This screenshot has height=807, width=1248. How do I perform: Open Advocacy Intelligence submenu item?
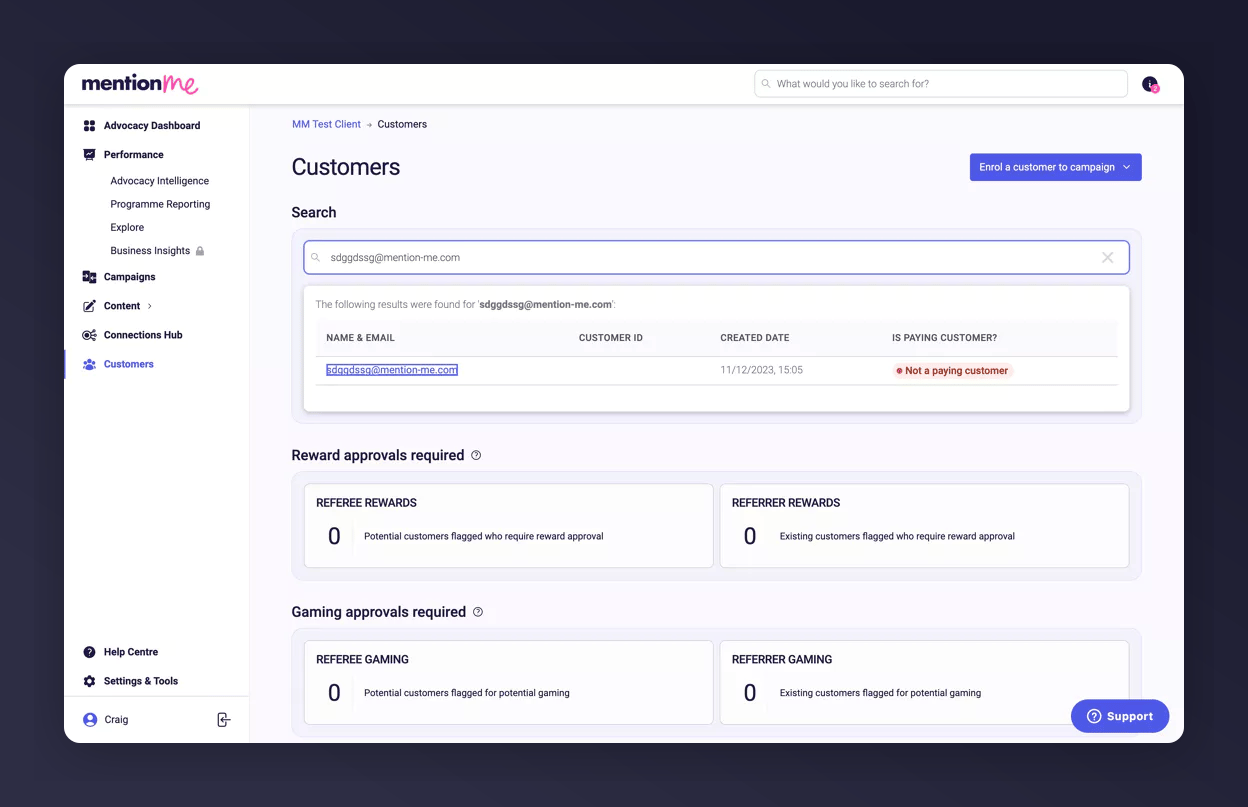tap(160, 181)
